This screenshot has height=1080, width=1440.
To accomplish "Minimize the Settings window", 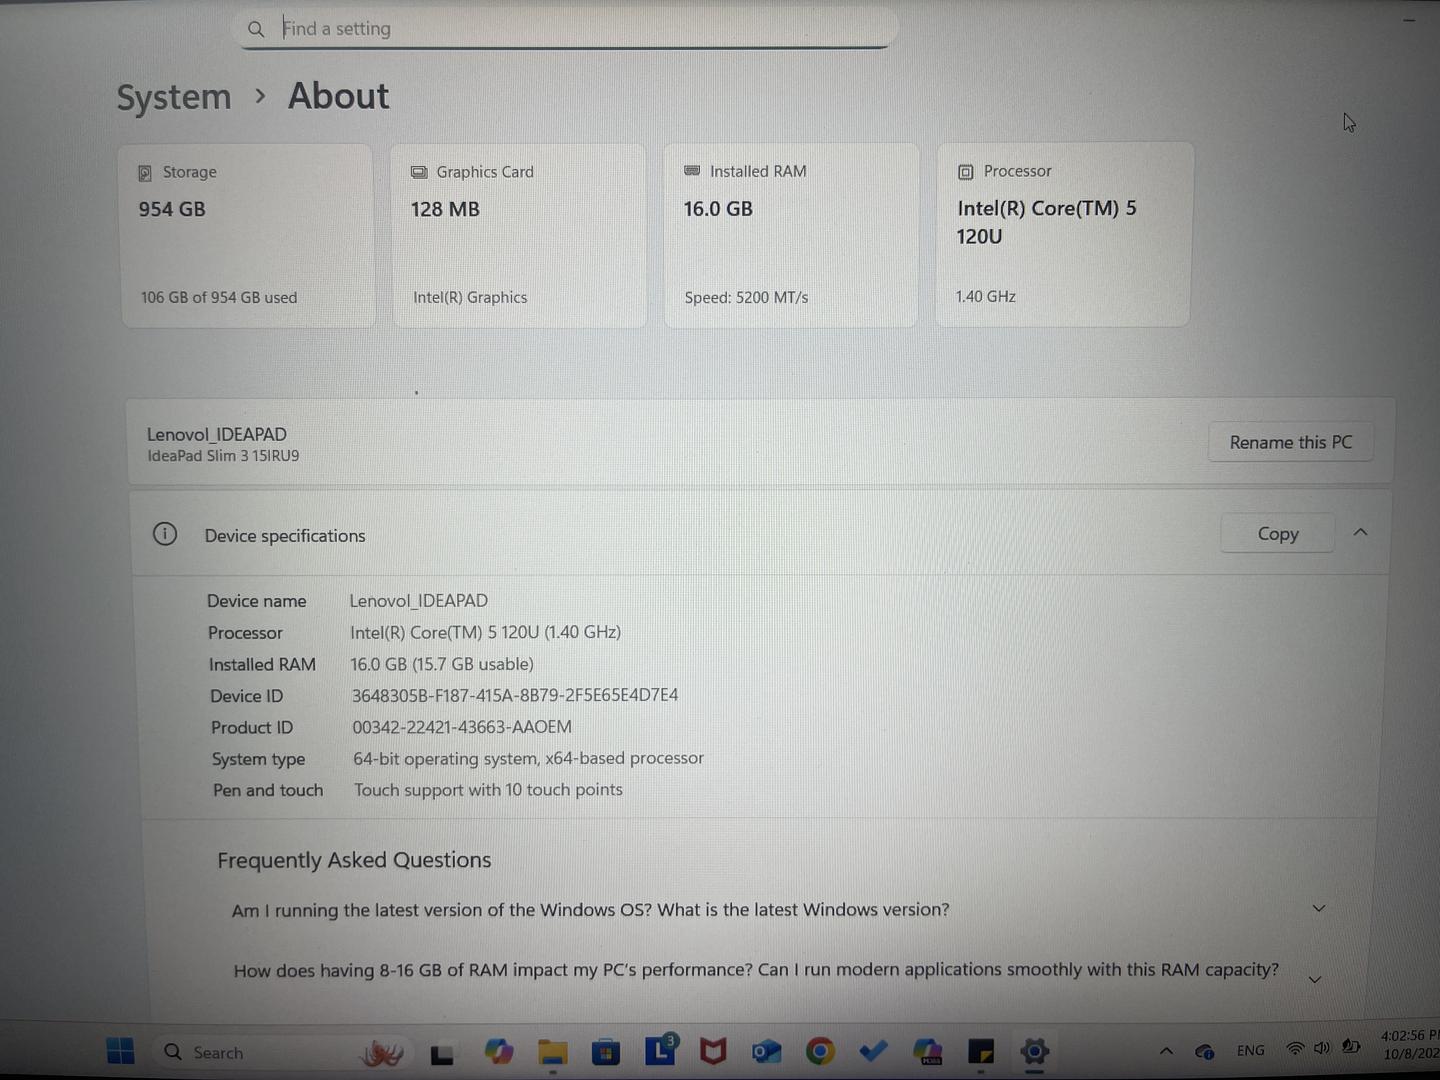I will (x=1409, y=20).
